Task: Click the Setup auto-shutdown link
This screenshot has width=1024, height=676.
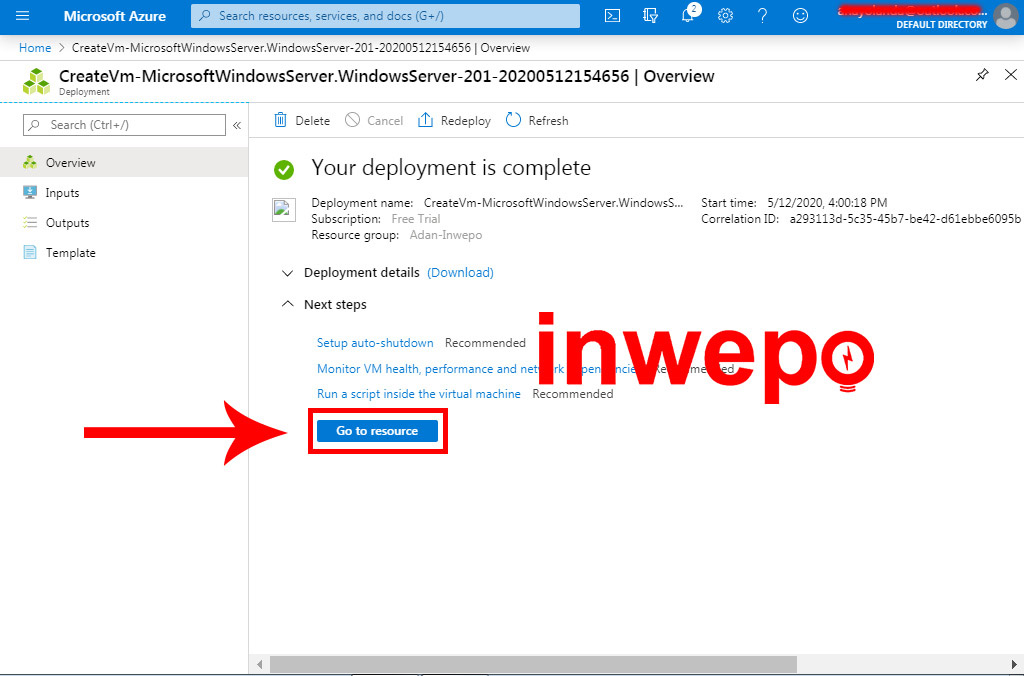Action: pyautogui.click(x=375, y=343)
